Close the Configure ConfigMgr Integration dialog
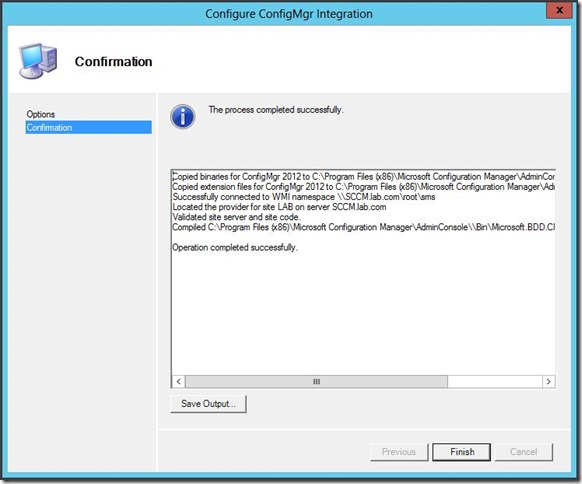The height and width of the screenshot is (484, 582). point(559,10)
